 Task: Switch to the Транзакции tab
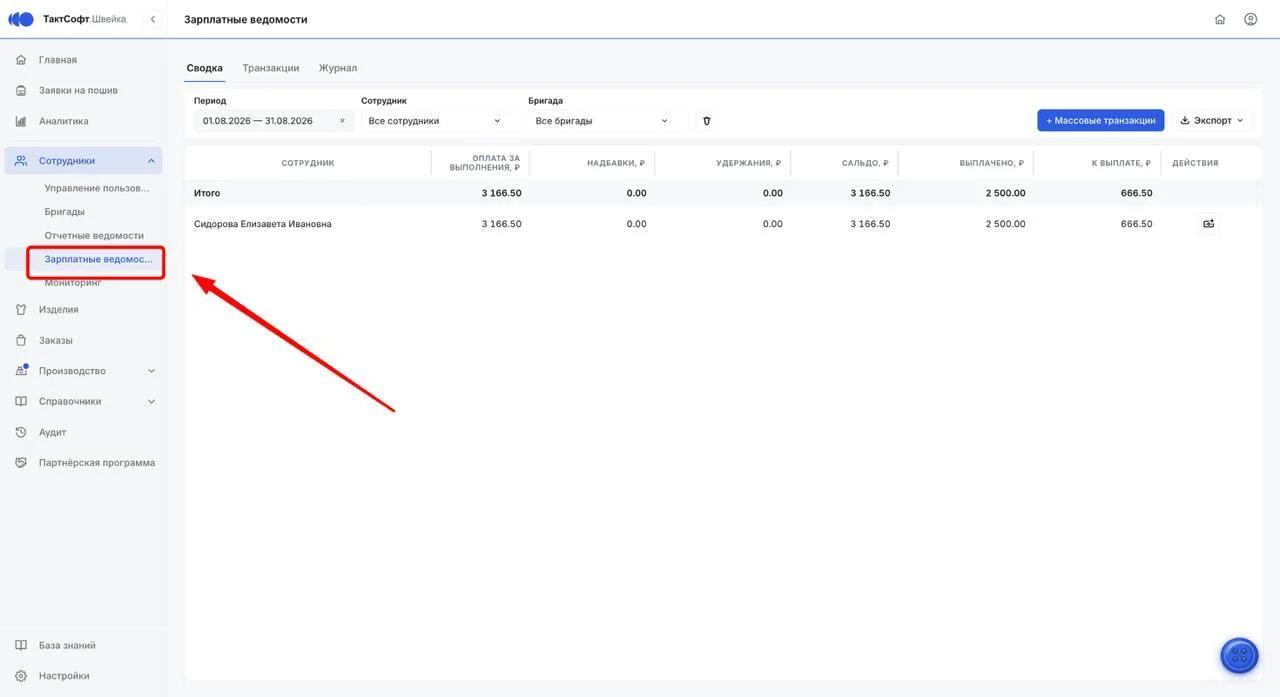pos(271,68)
